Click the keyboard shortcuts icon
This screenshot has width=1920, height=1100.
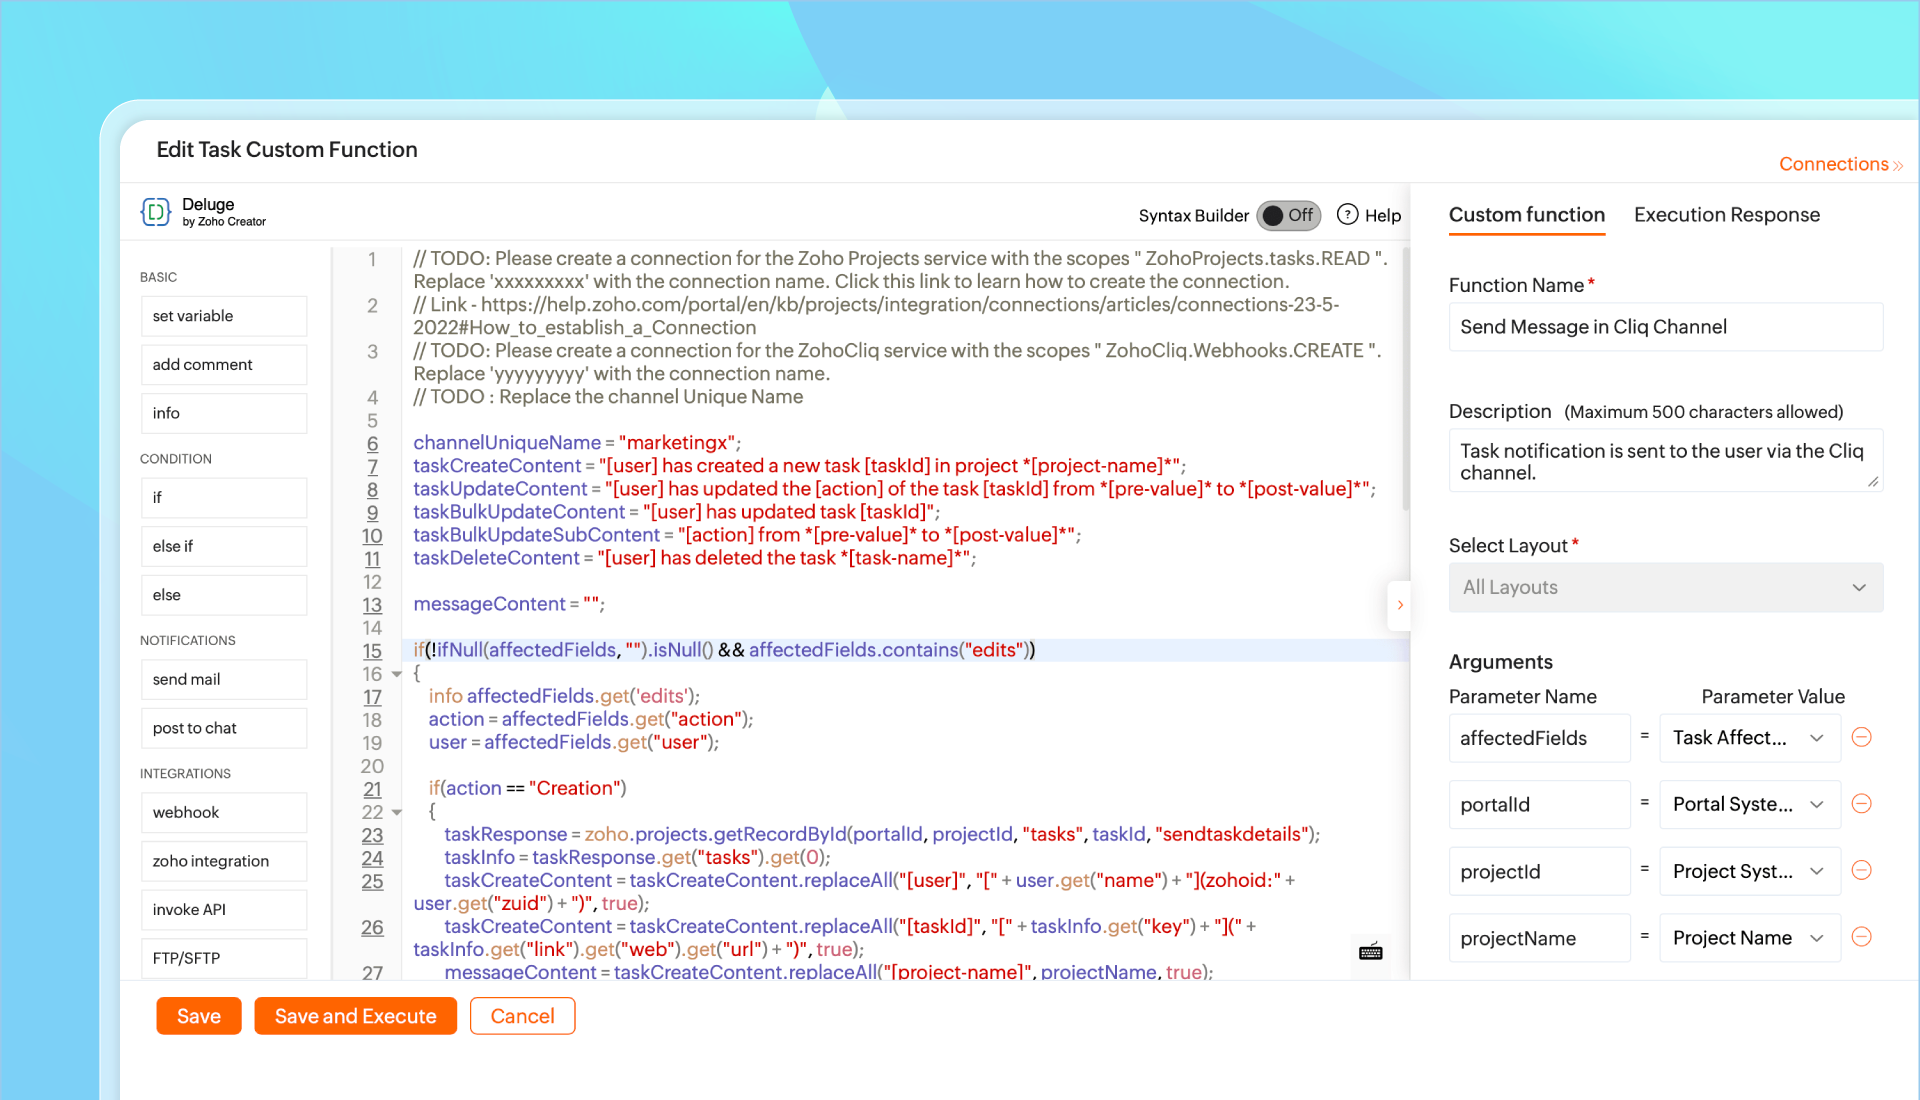(1370, 952)
